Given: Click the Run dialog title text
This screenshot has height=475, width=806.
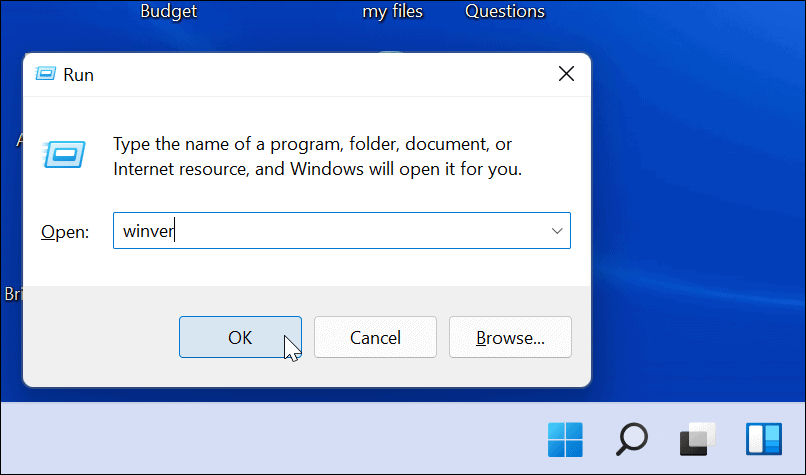Looking at the screenshot, I should (78, 75).
